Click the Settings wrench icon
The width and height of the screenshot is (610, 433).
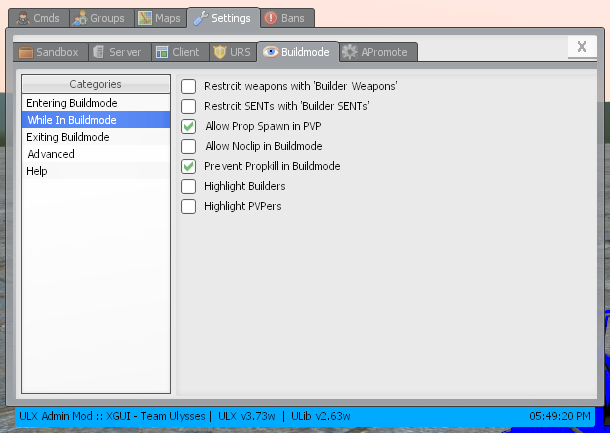pyautogui.click(x=201, y=18)
